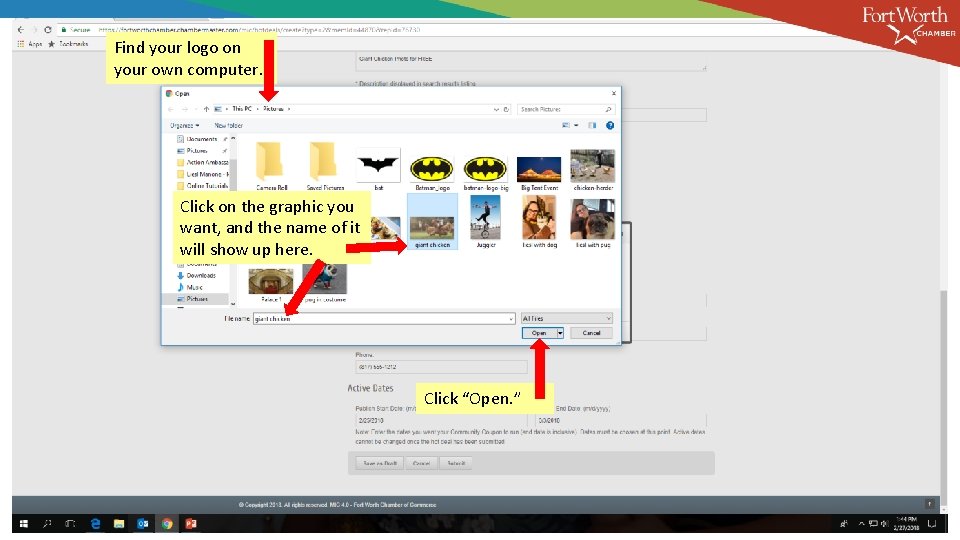Click the Cancel button in dialog
The width and height of the screenshot is (960, 540).
pyautogui.click(x=591, y=333)
